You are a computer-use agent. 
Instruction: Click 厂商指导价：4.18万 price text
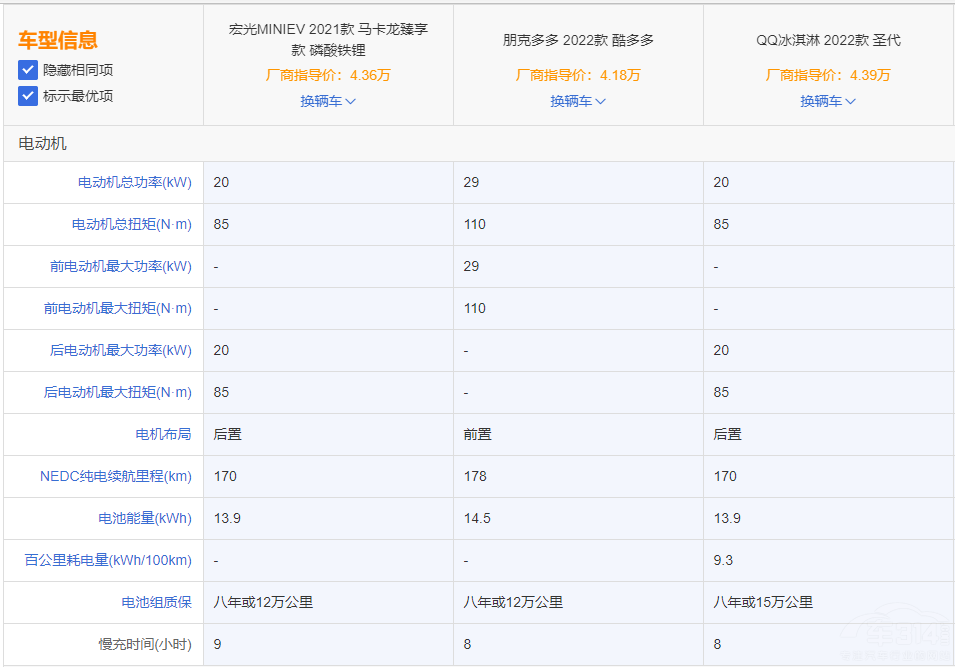tap(578, 76)
